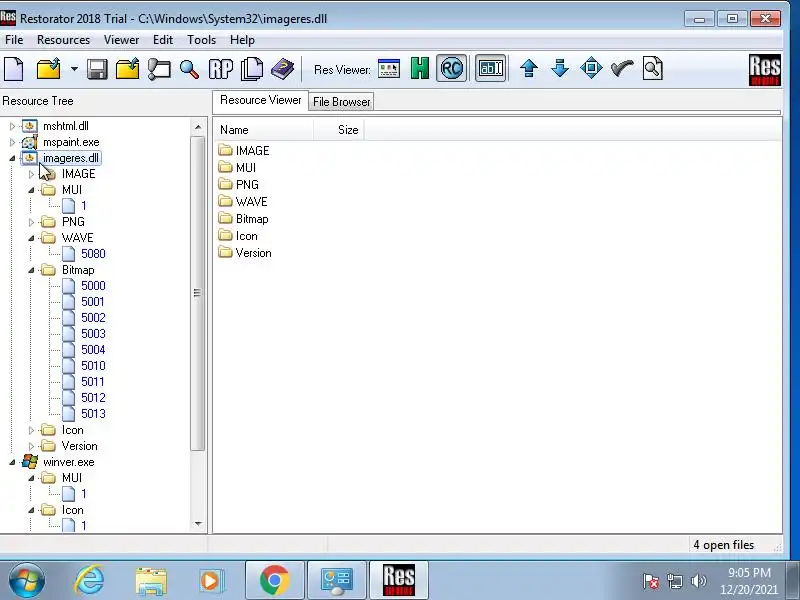Expand the mspaint.exe tree node
Viewport: 800px width, 600px height.
click(13, 142)
